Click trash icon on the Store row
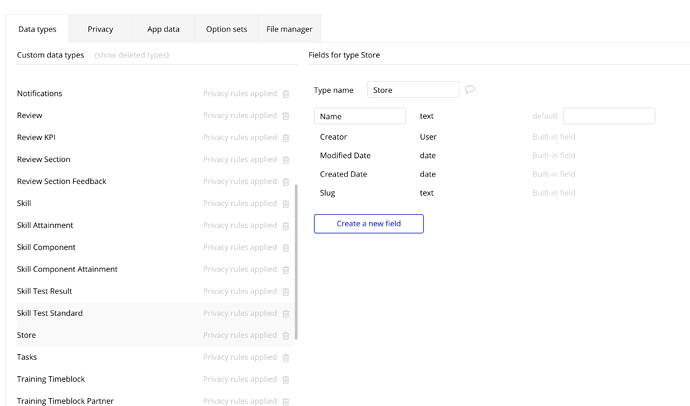The height and width of the screenshot is (406, 690). coord(286,336)
